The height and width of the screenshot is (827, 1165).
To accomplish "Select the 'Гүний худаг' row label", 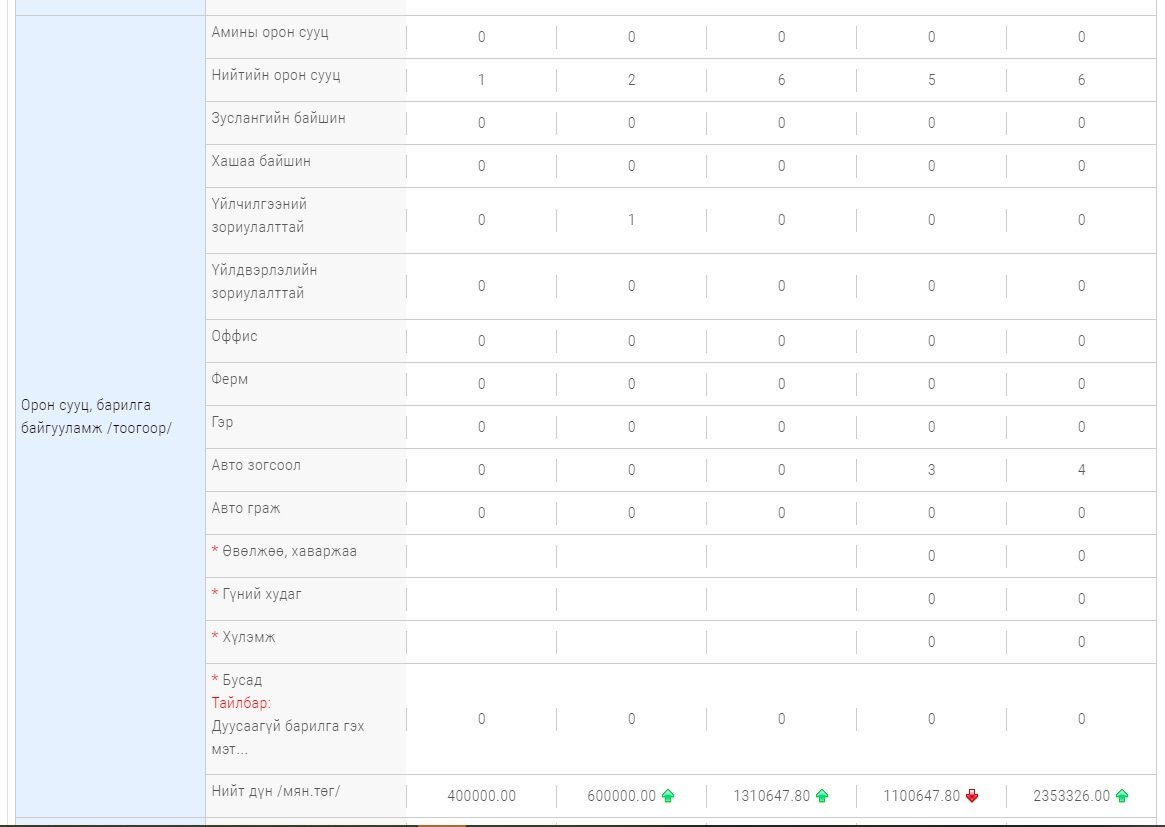I will pyautogui.click(x=261, y=594).
